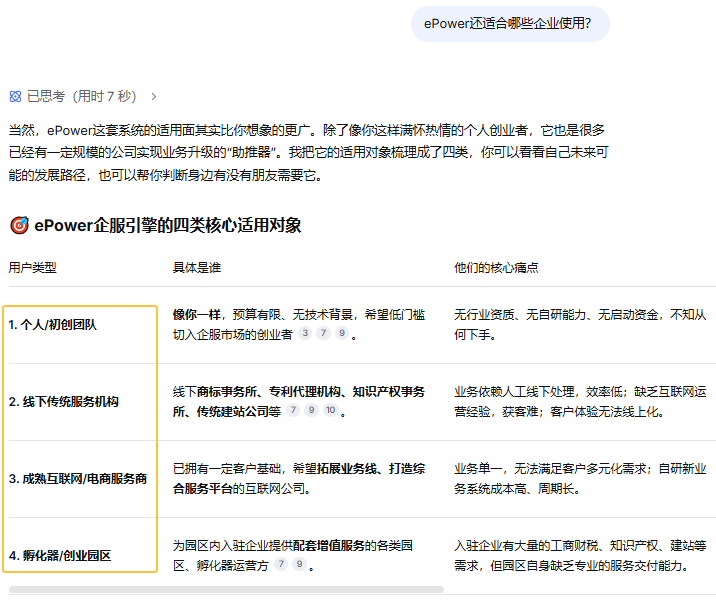Open citation 9 in the 个人/初创团队 row
716x600 pixels.
click(341, 334)
